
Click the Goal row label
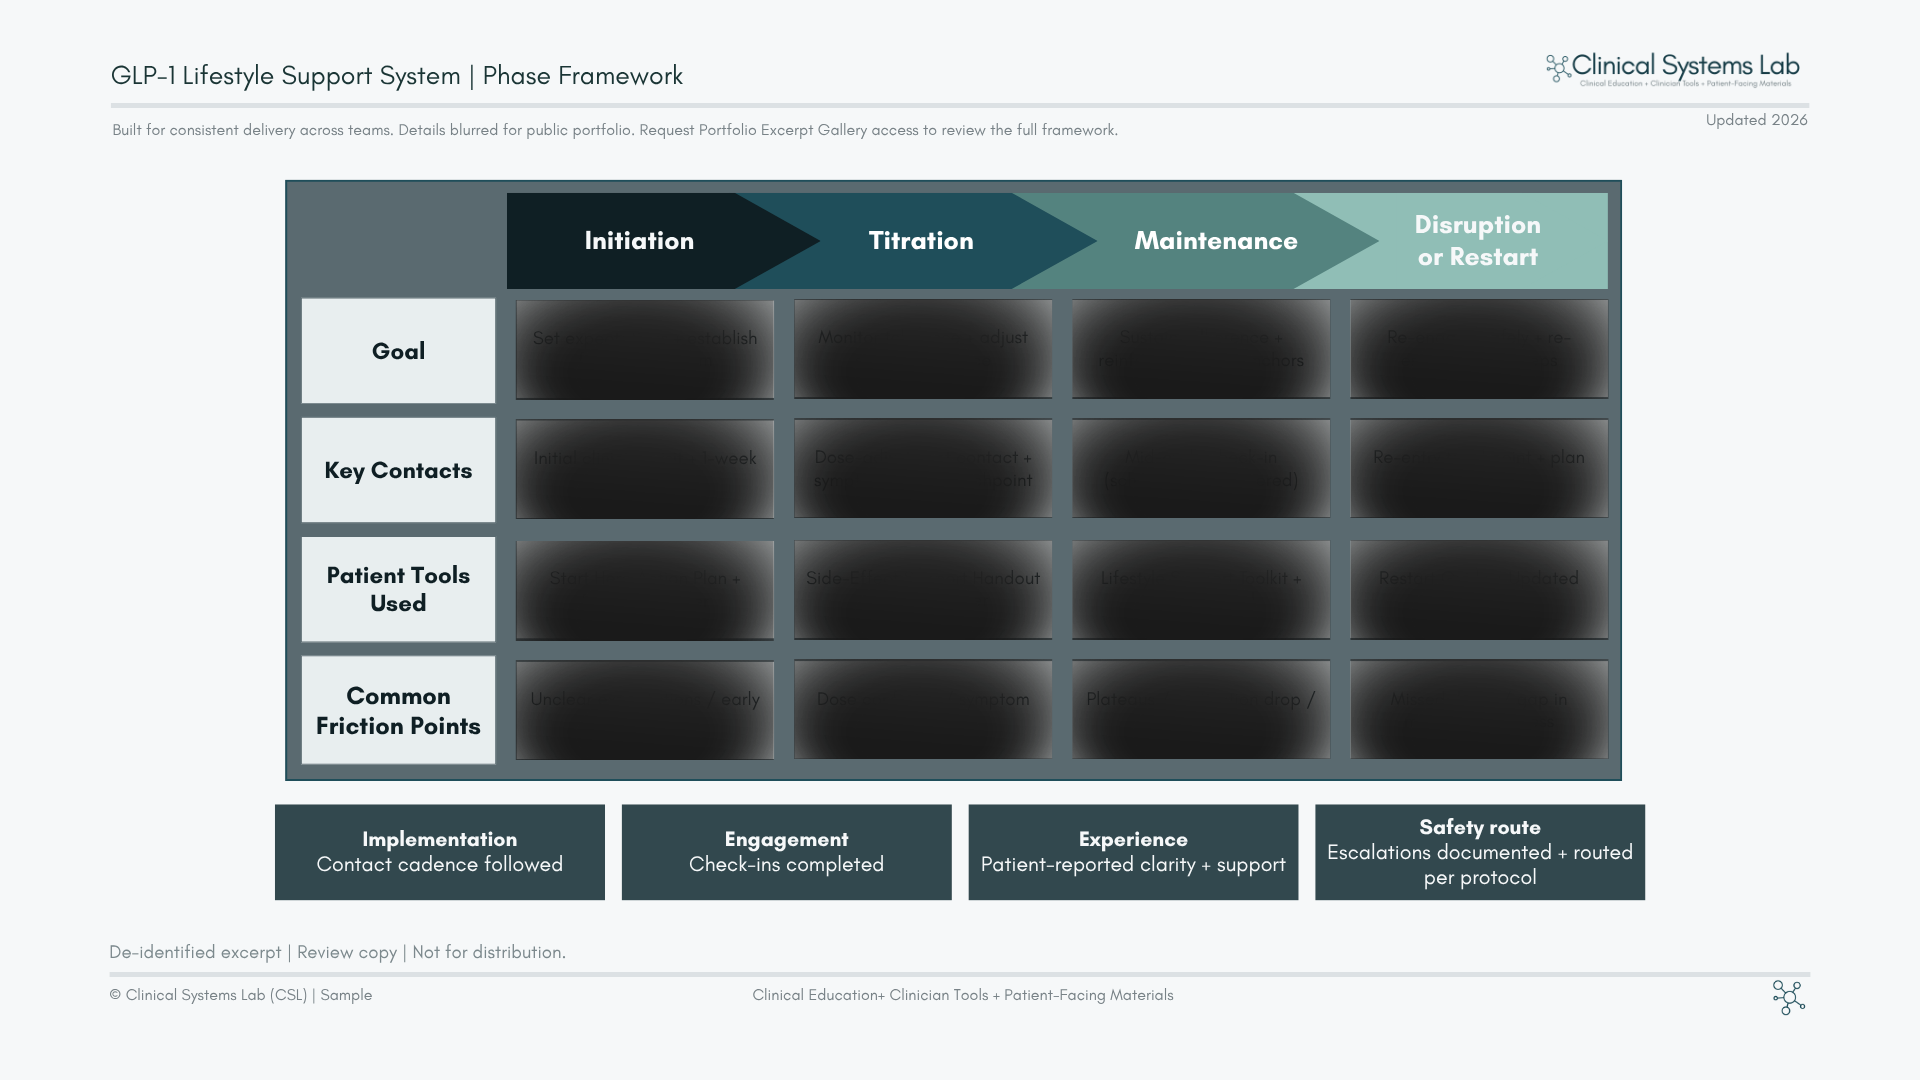(x=398, y=351)
